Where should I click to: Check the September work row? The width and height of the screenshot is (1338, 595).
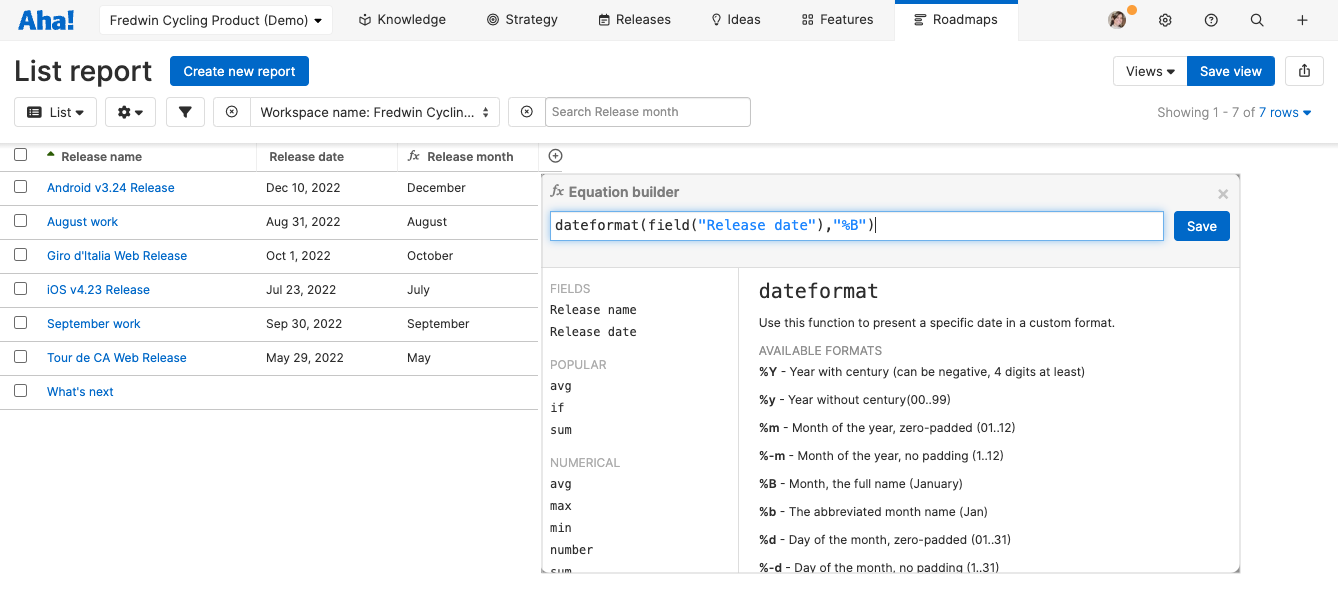(x=21, y=323)
